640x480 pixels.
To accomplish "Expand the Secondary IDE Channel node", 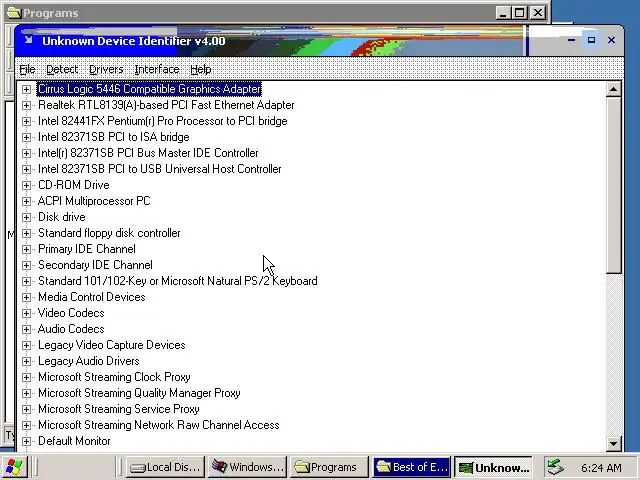I will click(27, 265).
